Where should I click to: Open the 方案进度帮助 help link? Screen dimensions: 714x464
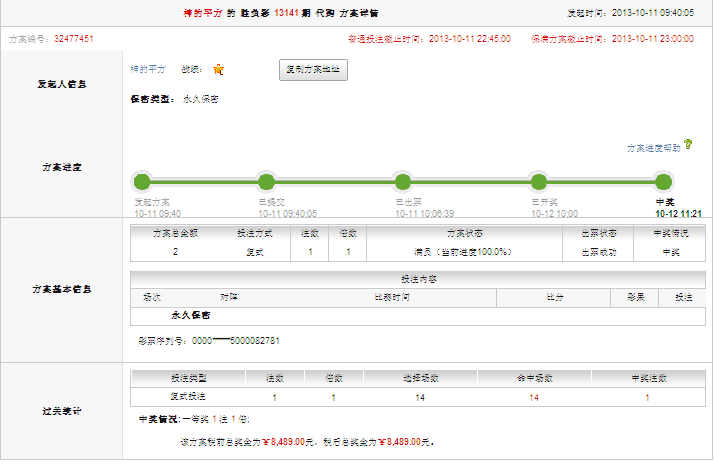[x=653, y=147]
